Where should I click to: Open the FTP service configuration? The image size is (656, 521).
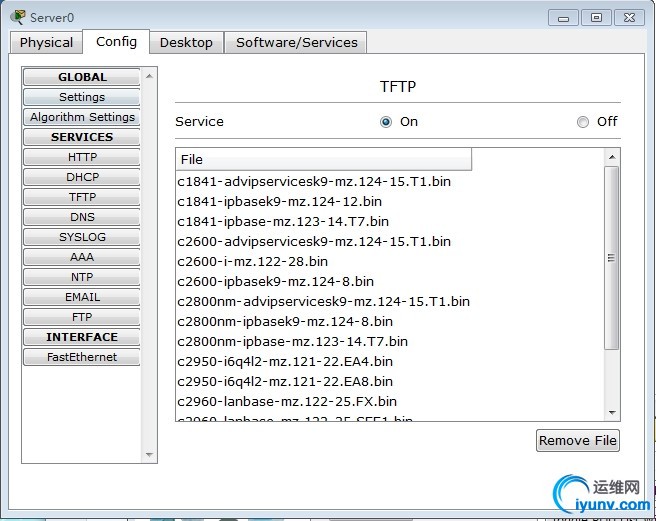point(82,317)
